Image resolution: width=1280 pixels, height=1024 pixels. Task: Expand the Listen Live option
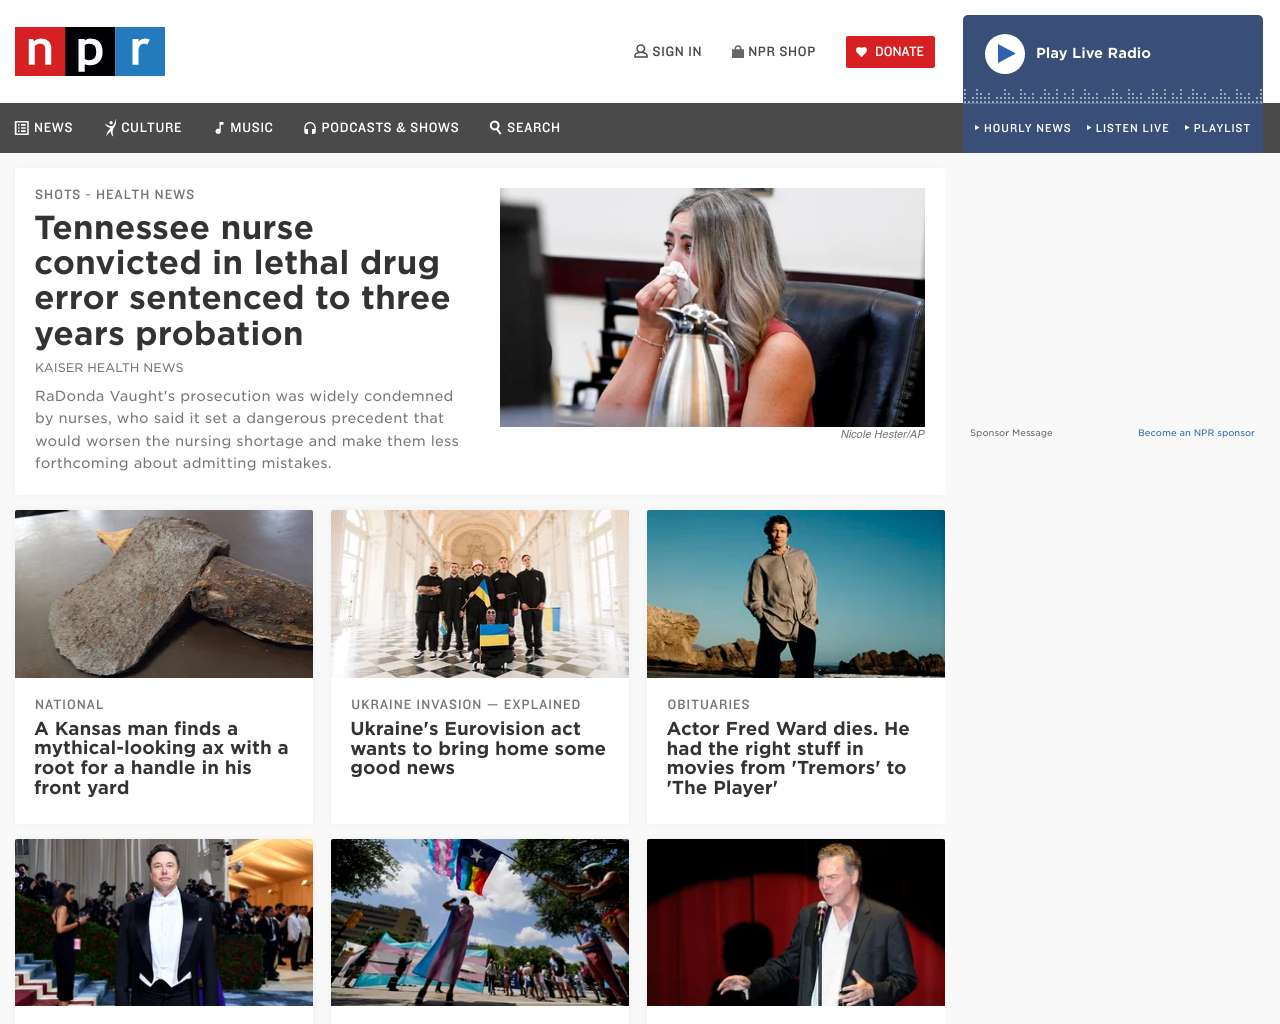click(x=1128, y=128)
